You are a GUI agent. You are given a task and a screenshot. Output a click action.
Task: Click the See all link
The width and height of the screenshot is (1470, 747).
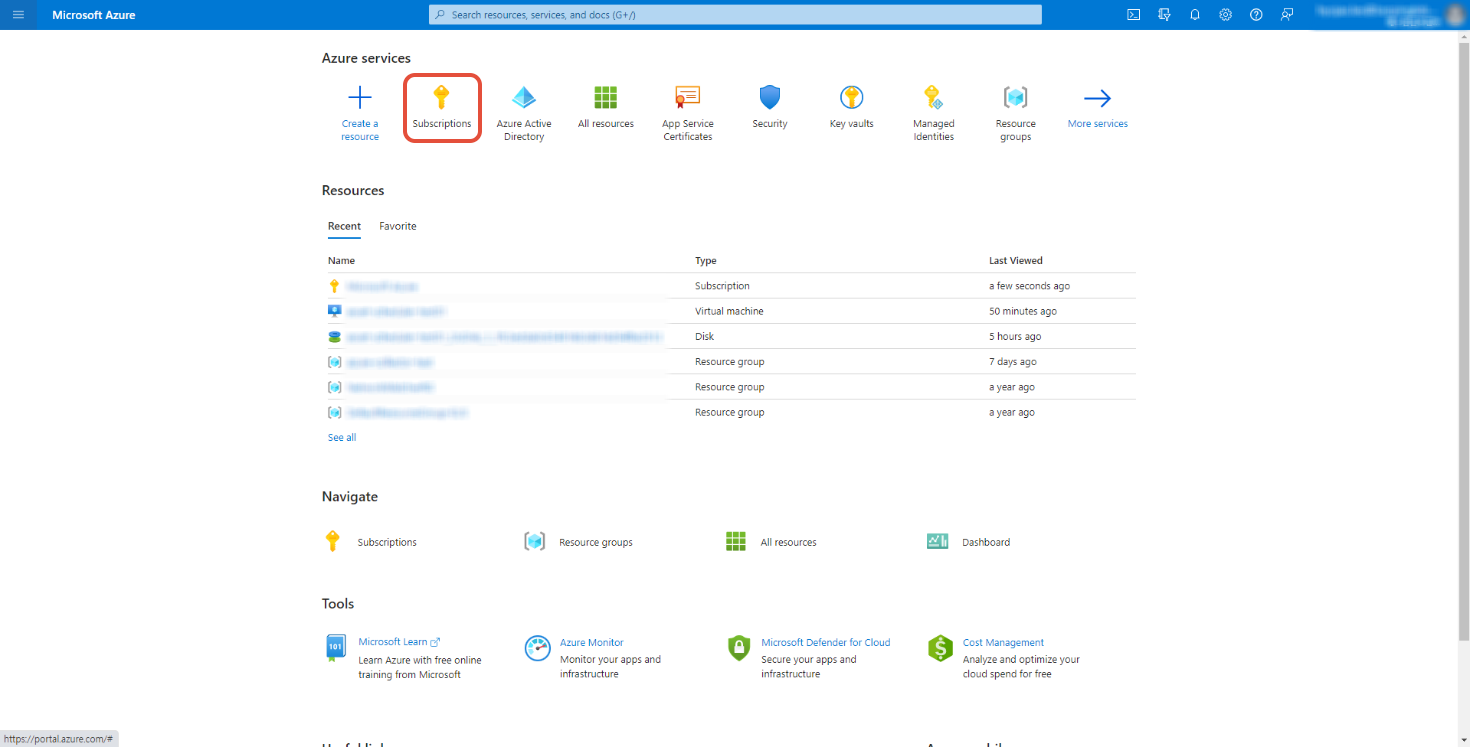point(342,438)
